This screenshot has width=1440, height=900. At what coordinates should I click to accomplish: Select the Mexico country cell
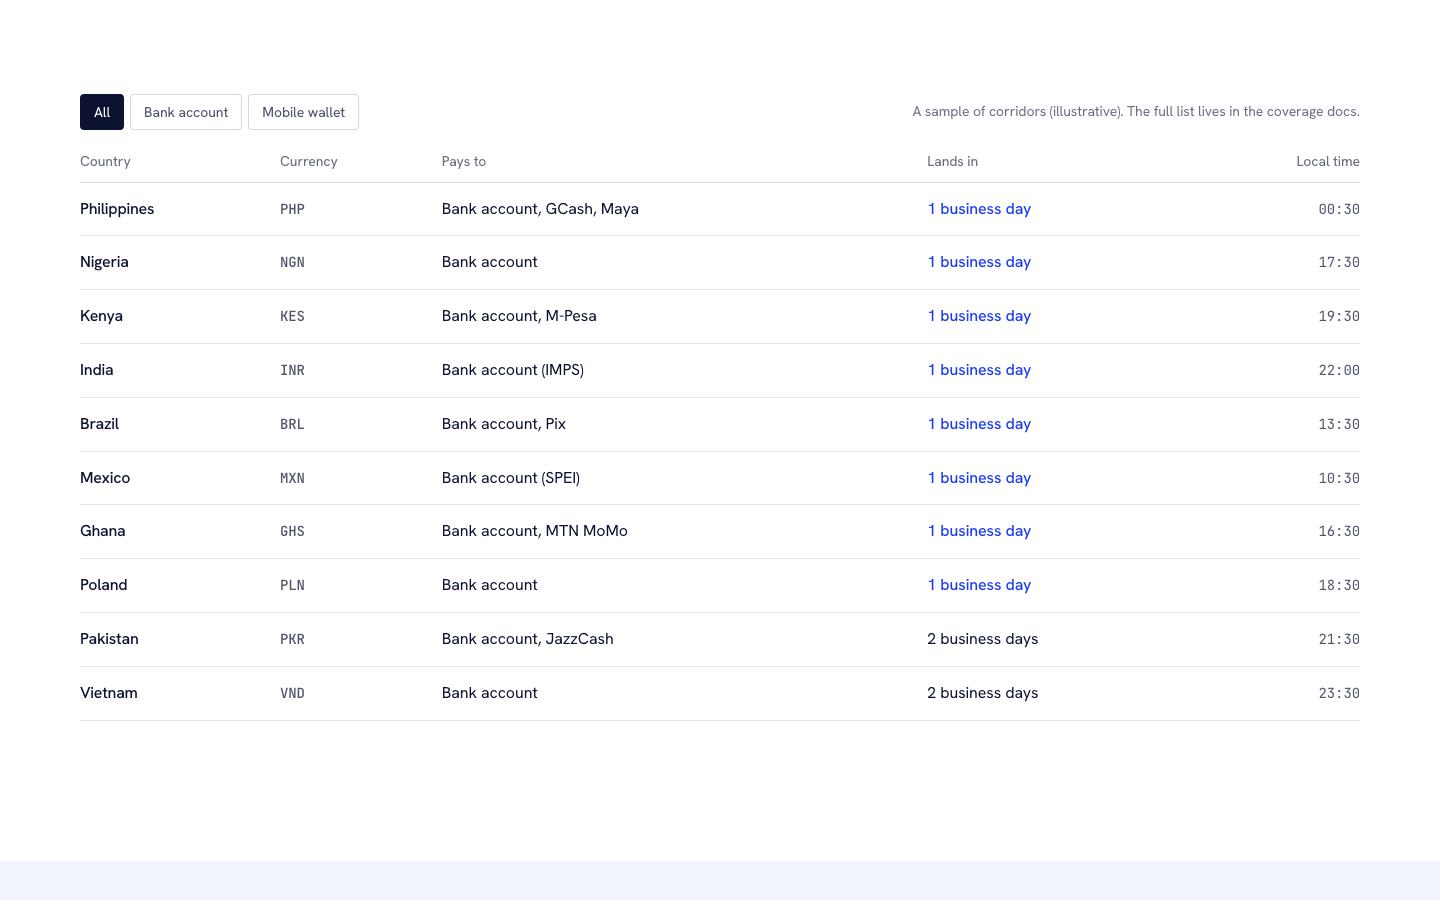(105, 478)
